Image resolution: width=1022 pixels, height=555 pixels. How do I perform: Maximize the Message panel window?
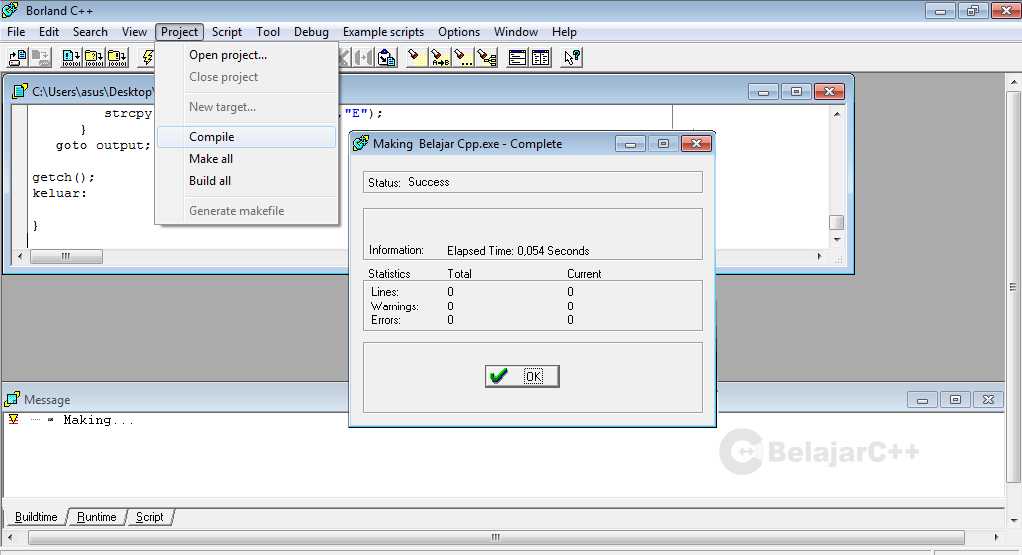(955, 399)
